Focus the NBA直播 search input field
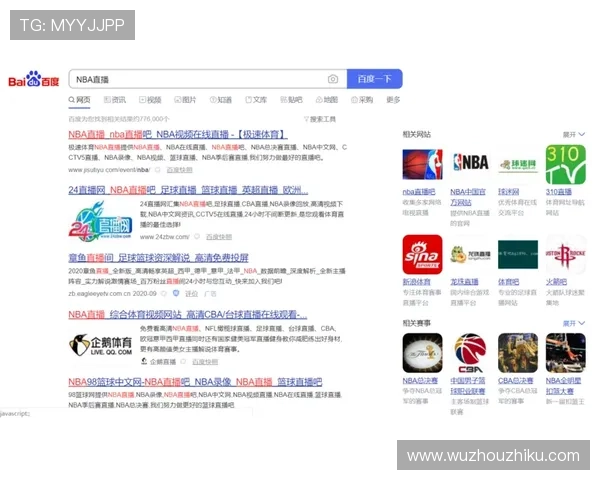The height and width of the screenshot is (480, 600). tap(208, 79)
